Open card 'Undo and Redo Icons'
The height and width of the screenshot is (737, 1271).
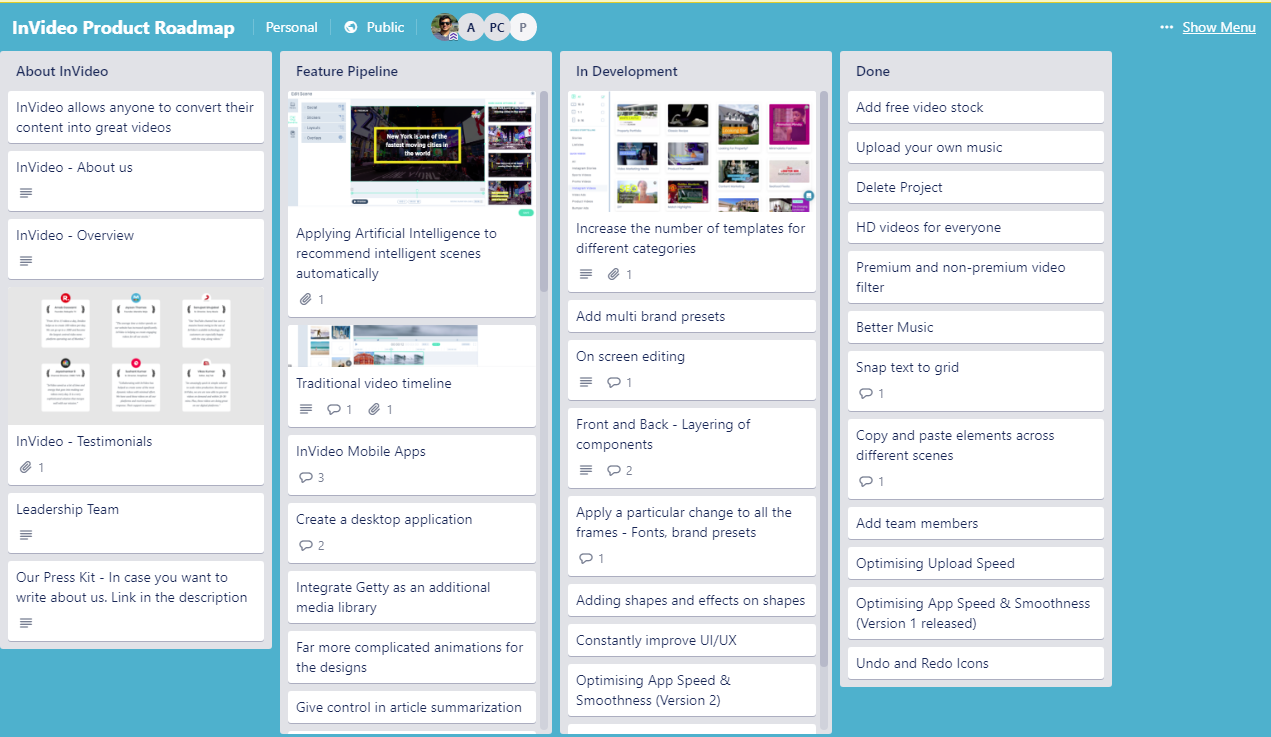point(976,663)
